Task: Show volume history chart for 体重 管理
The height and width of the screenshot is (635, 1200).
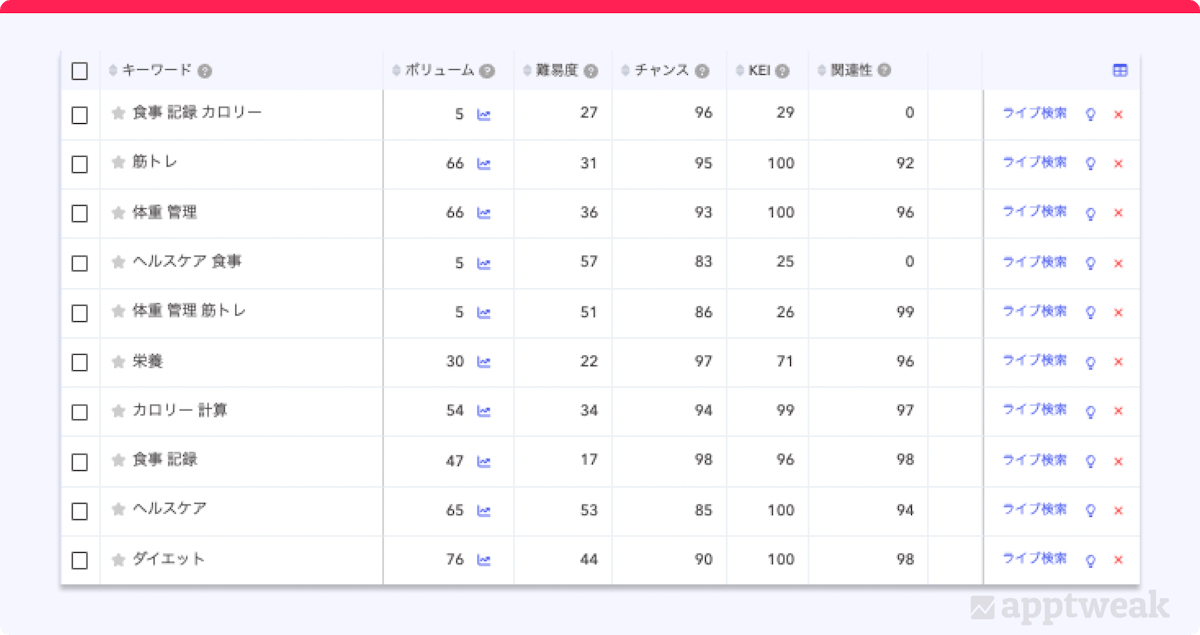Action: click(x=484, y=213)
